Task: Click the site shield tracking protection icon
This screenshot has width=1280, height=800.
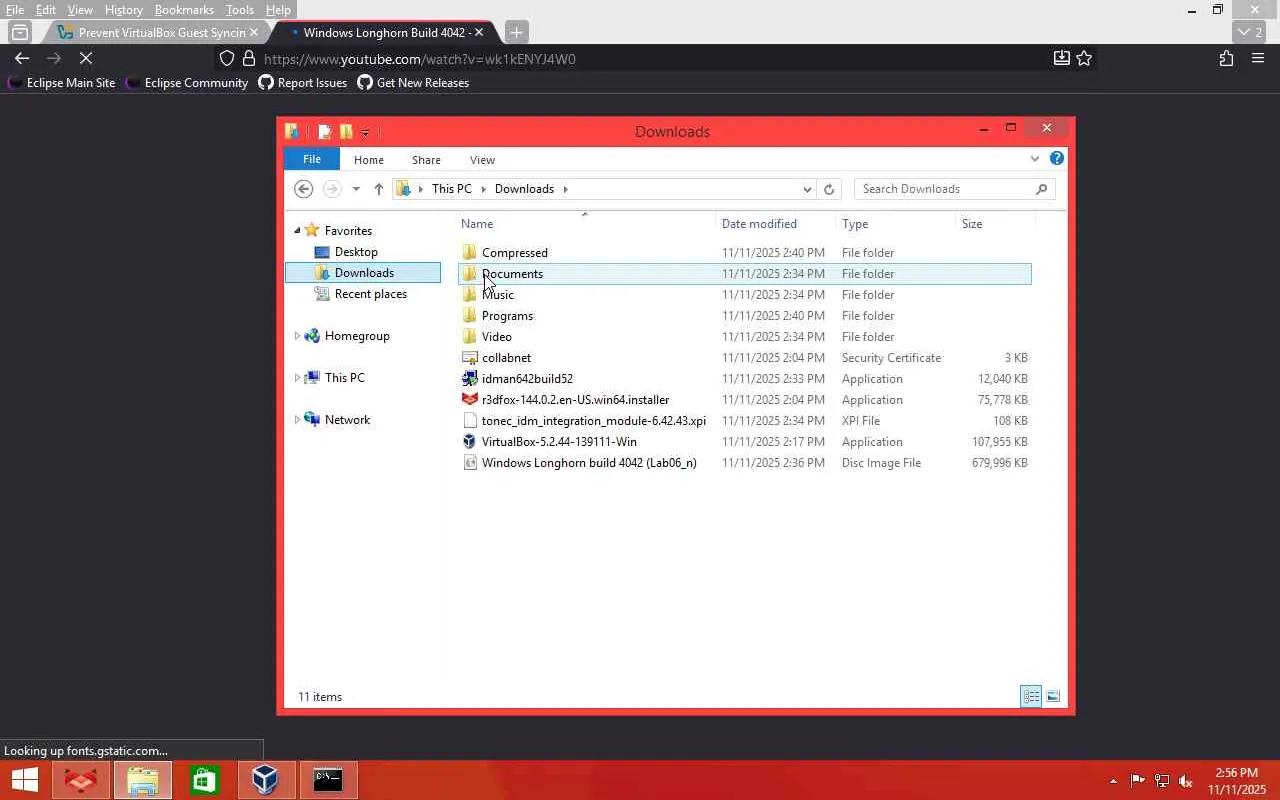Action: 227,59
